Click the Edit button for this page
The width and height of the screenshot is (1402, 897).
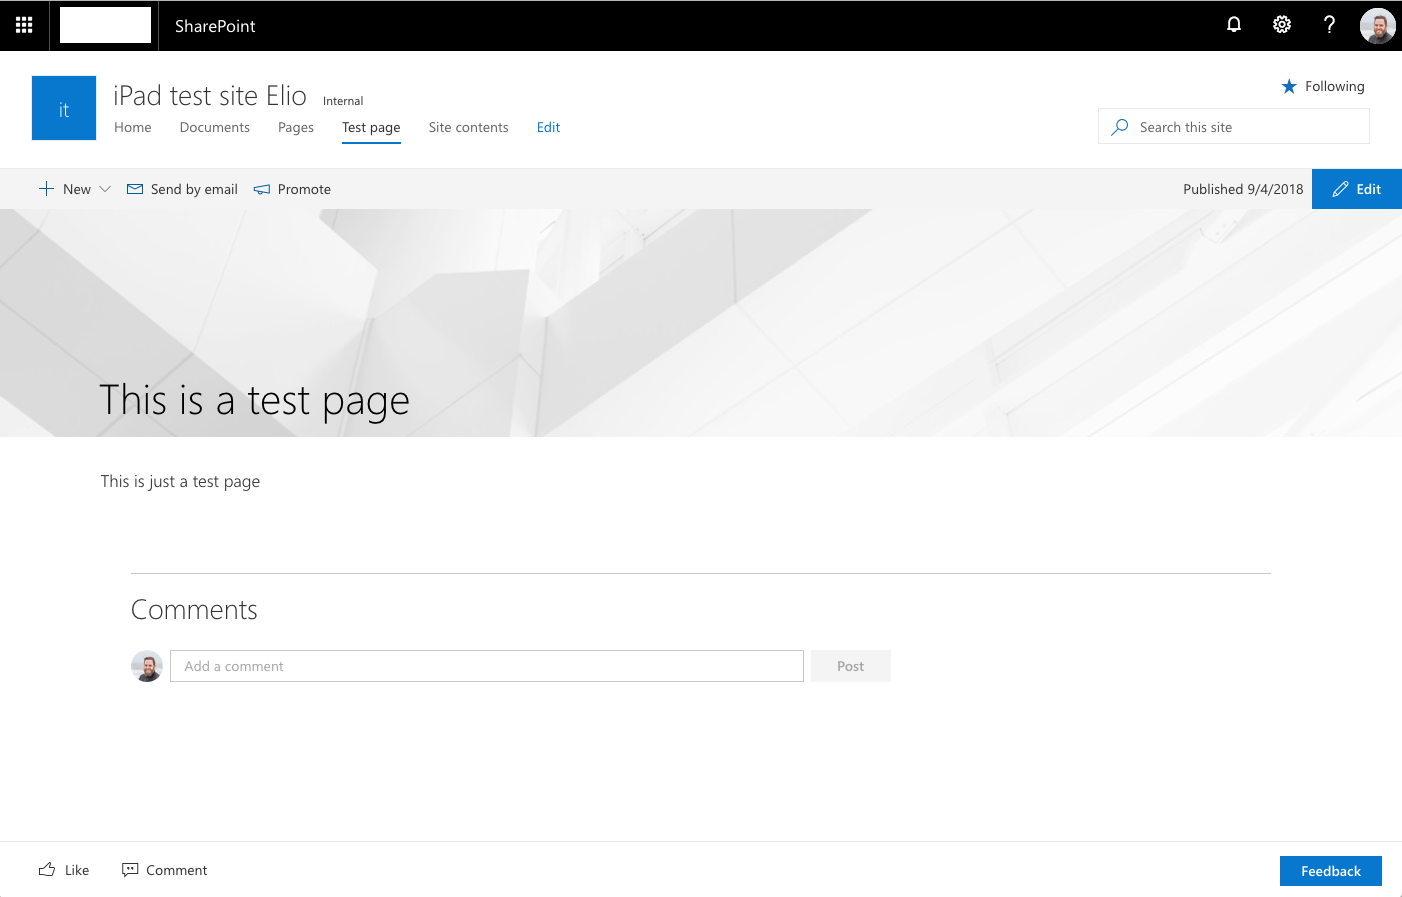point(1356,188)
